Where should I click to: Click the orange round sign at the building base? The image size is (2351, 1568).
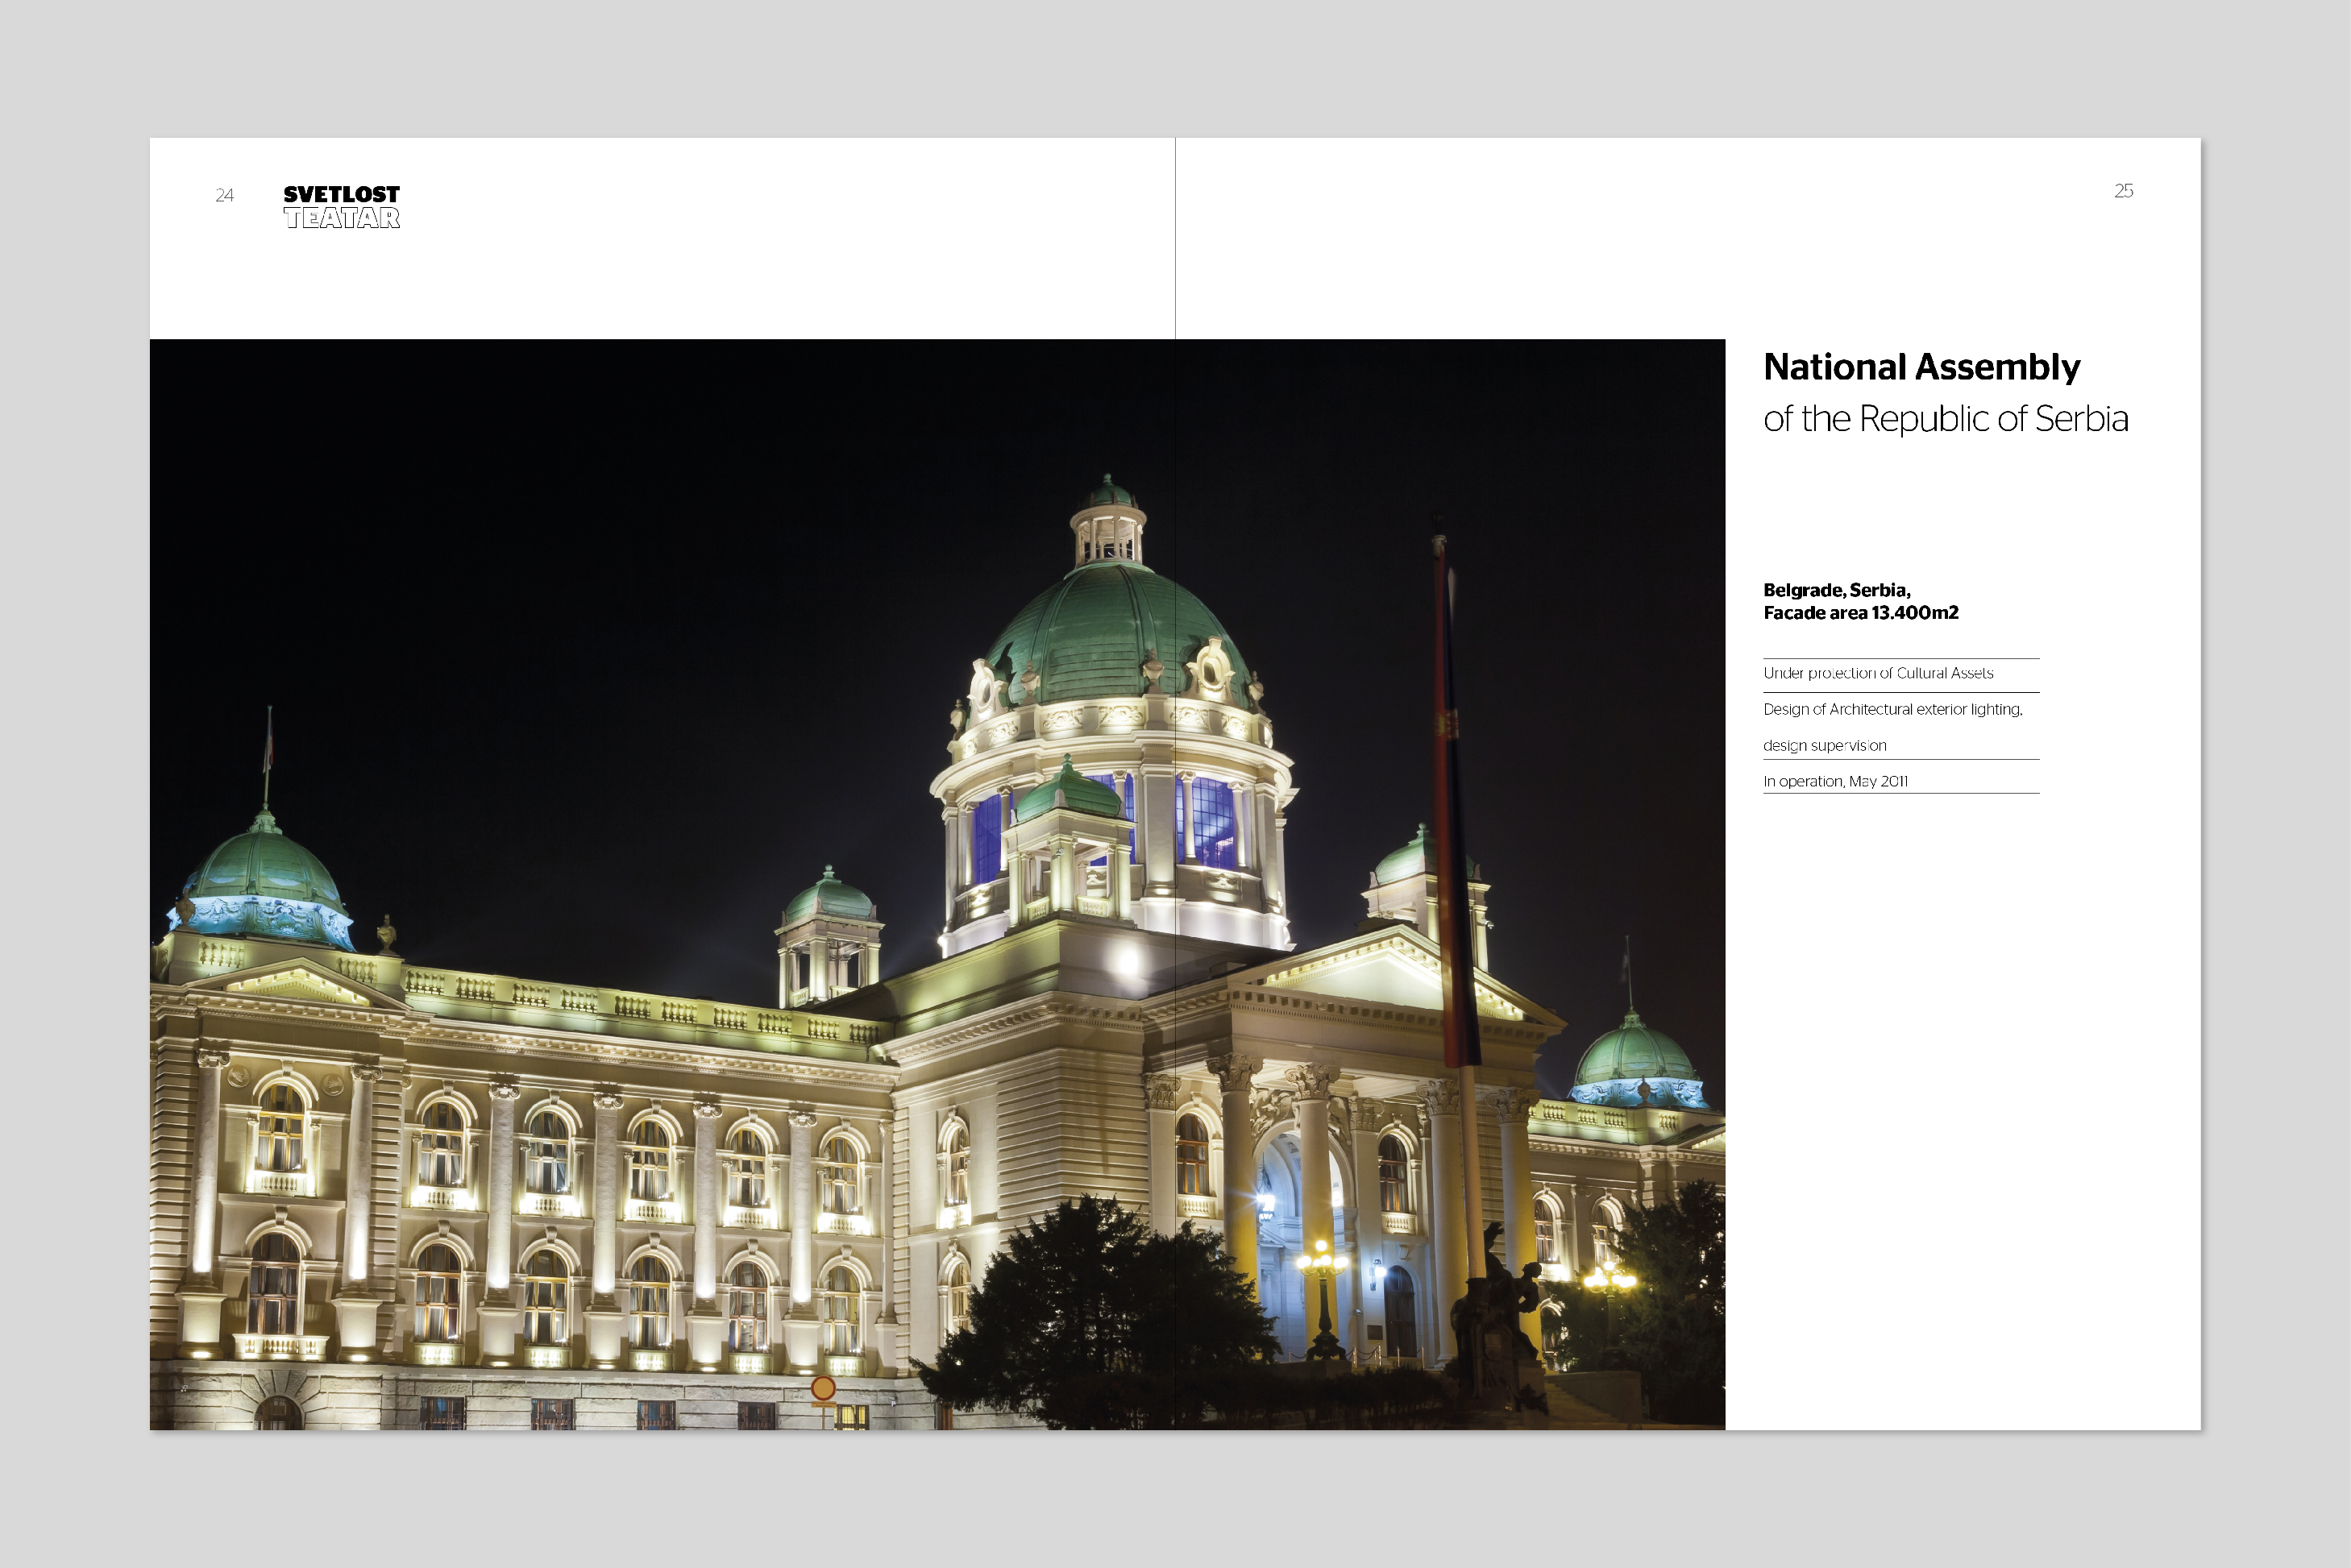822,1388
